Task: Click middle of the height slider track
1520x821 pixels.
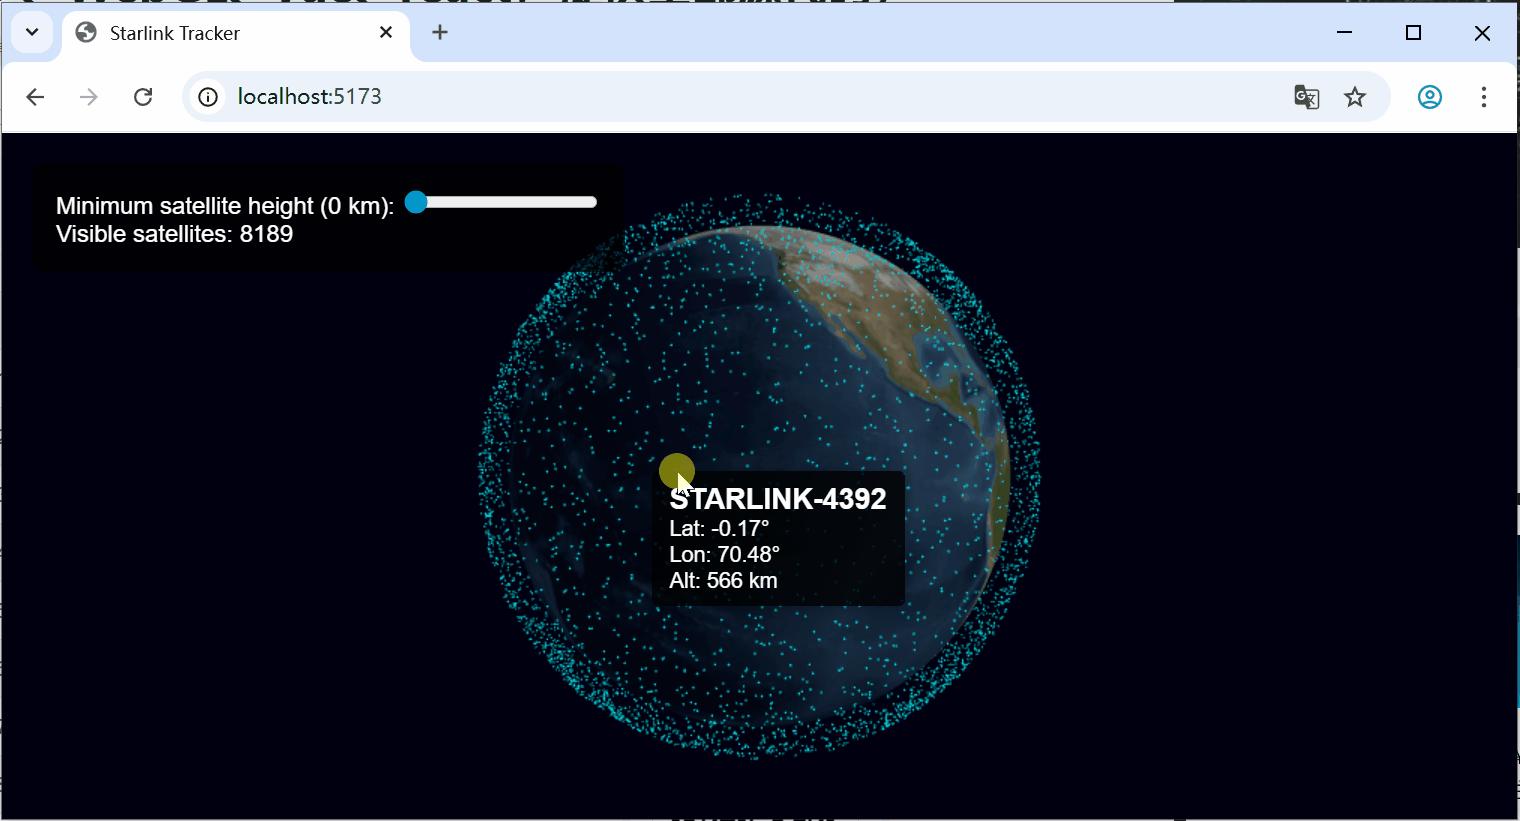Action: tap(500, 202)
